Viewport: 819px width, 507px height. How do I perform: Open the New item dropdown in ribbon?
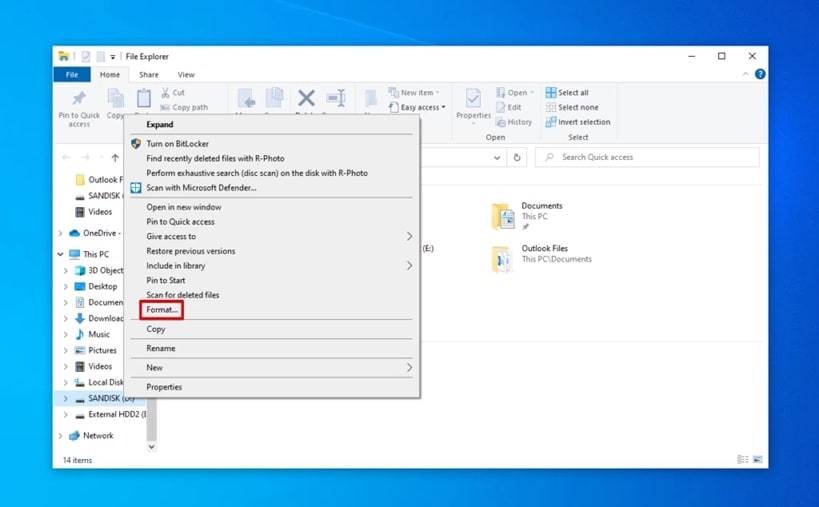(x=414, y=92)
